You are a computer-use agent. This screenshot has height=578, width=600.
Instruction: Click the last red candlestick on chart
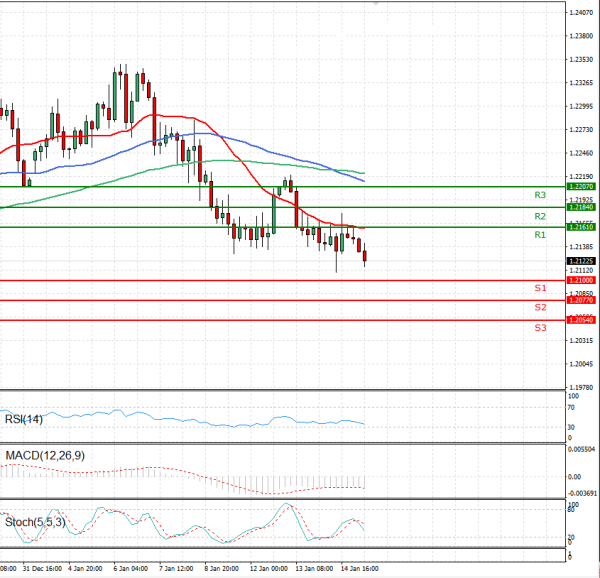click(x=365, y=256)
